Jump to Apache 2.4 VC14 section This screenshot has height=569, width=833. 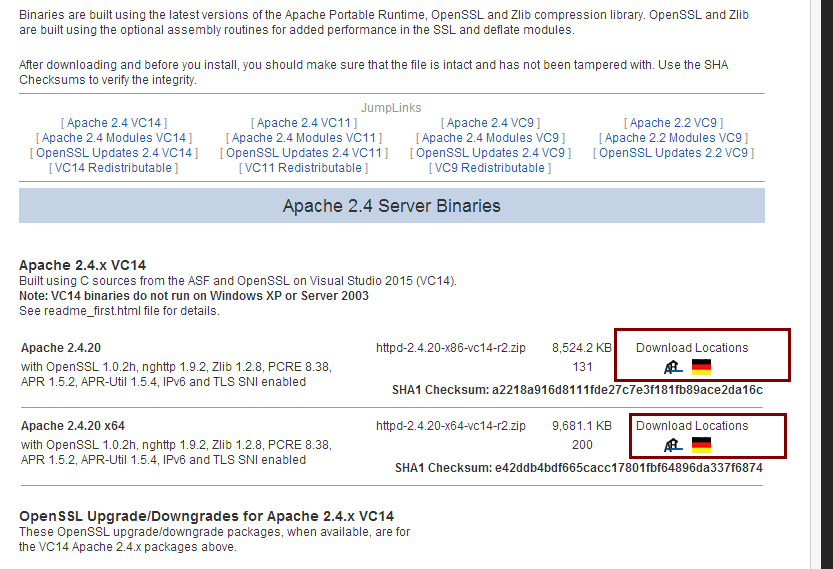[x=114, y=123]
